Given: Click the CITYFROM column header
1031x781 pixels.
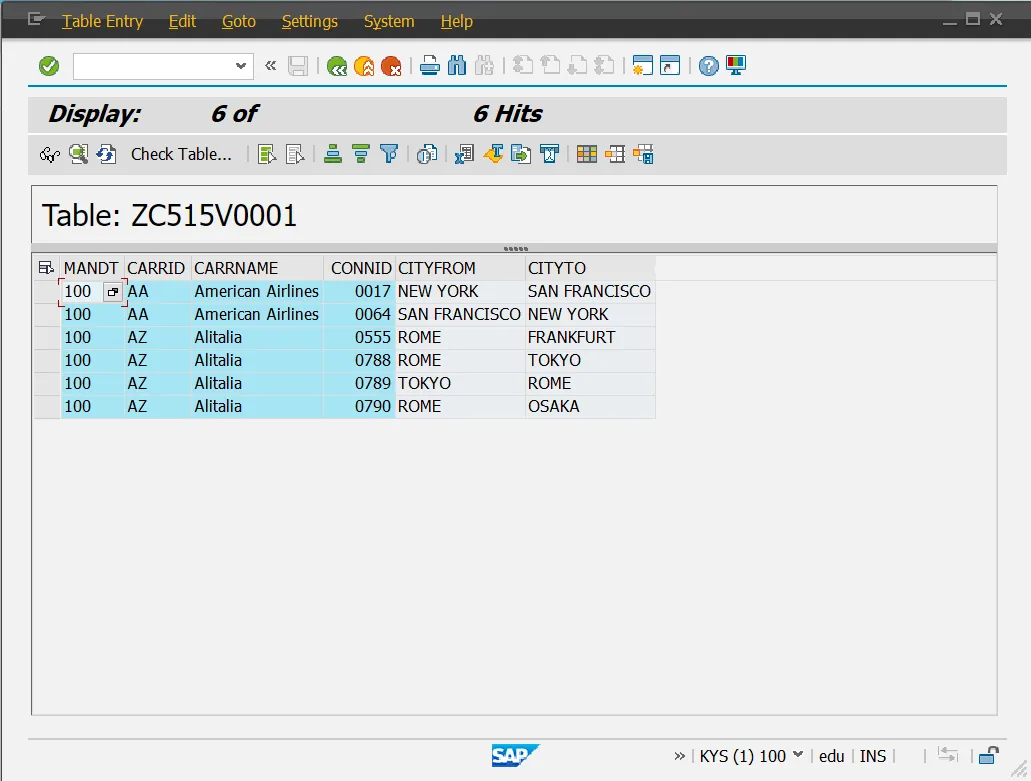Looking at the screenshot, I should point(460,268).
